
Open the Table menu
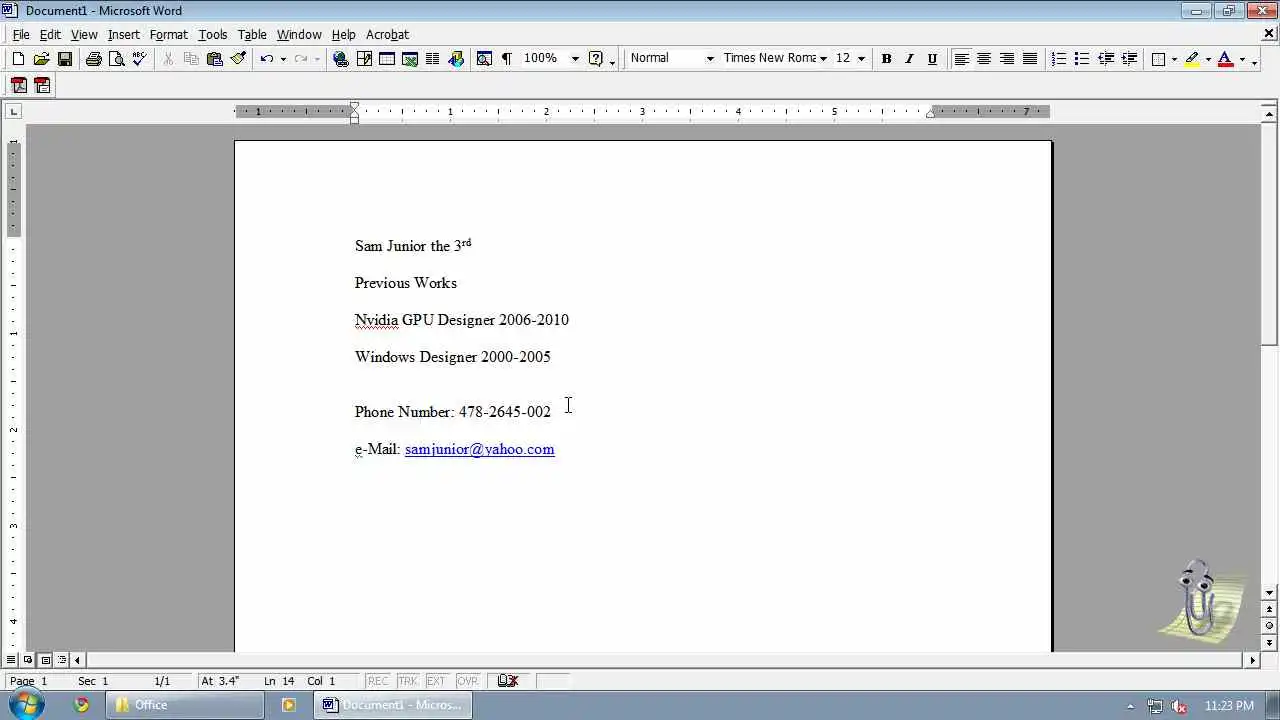pos(252,34)
